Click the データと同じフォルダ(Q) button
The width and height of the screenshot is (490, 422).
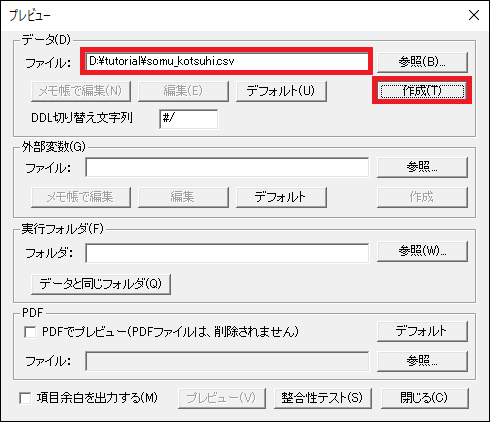(x=101, y=284)
